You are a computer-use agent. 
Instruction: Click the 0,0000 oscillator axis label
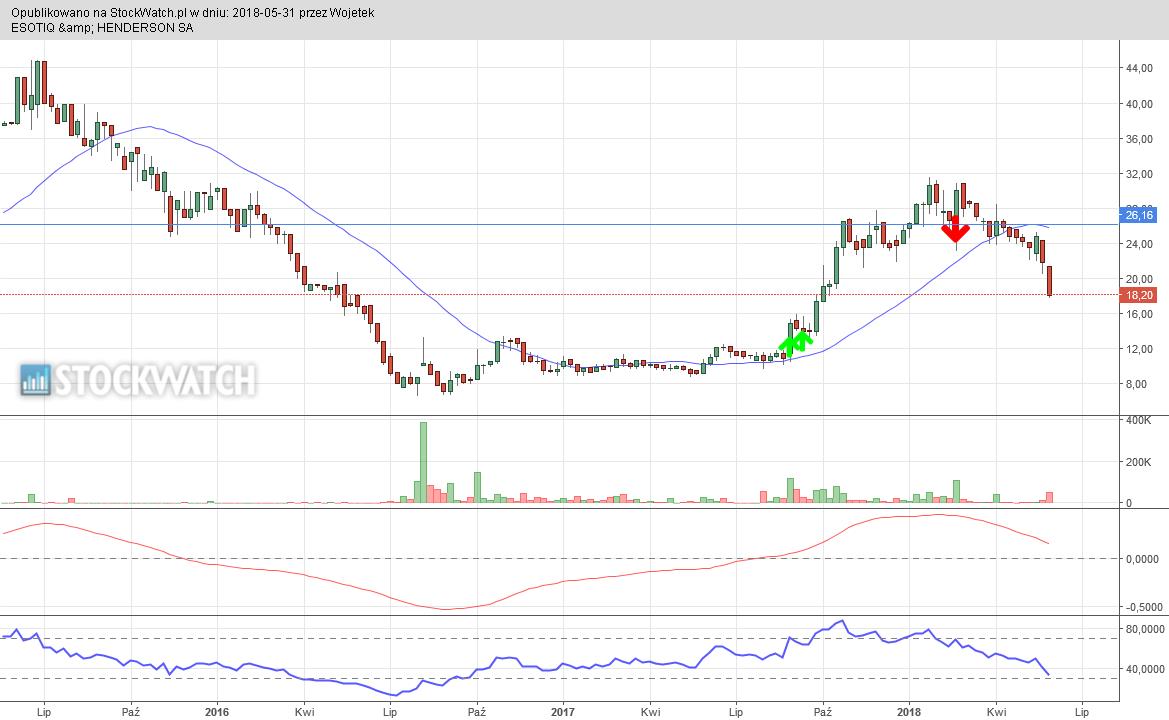click(x=1142, y=559)
